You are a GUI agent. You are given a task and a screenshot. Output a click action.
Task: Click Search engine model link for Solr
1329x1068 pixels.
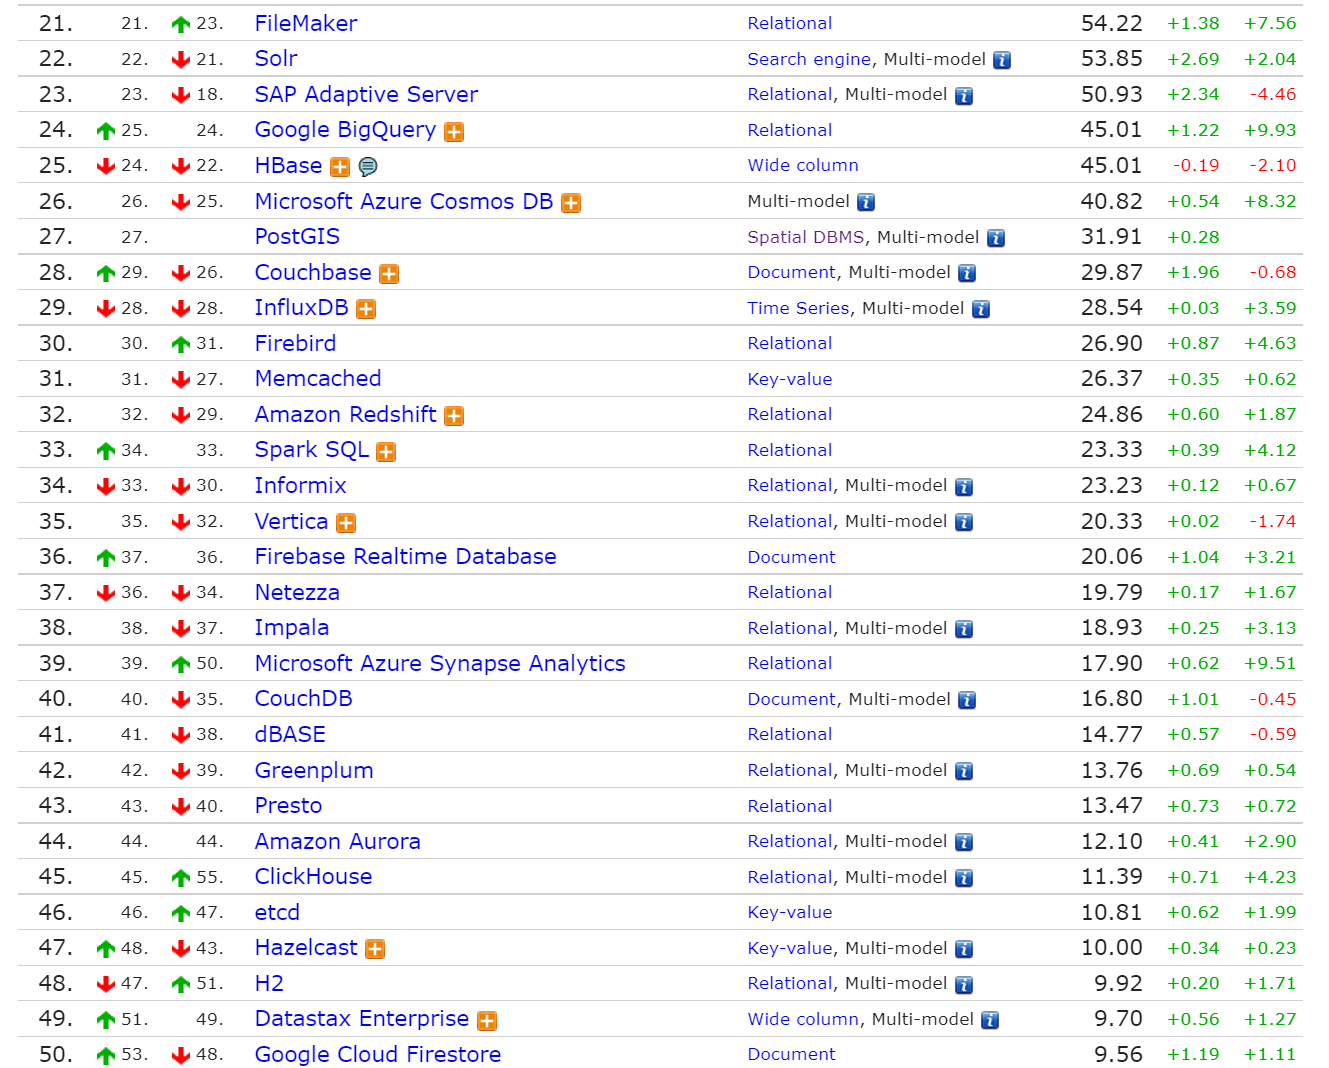809,59
